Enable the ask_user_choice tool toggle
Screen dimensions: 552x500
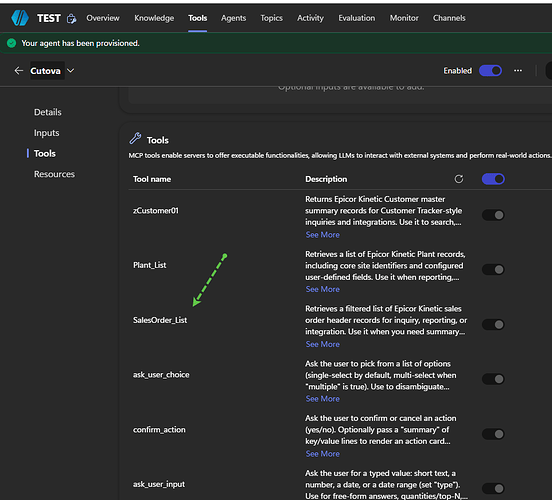click(x=493, y=379)
